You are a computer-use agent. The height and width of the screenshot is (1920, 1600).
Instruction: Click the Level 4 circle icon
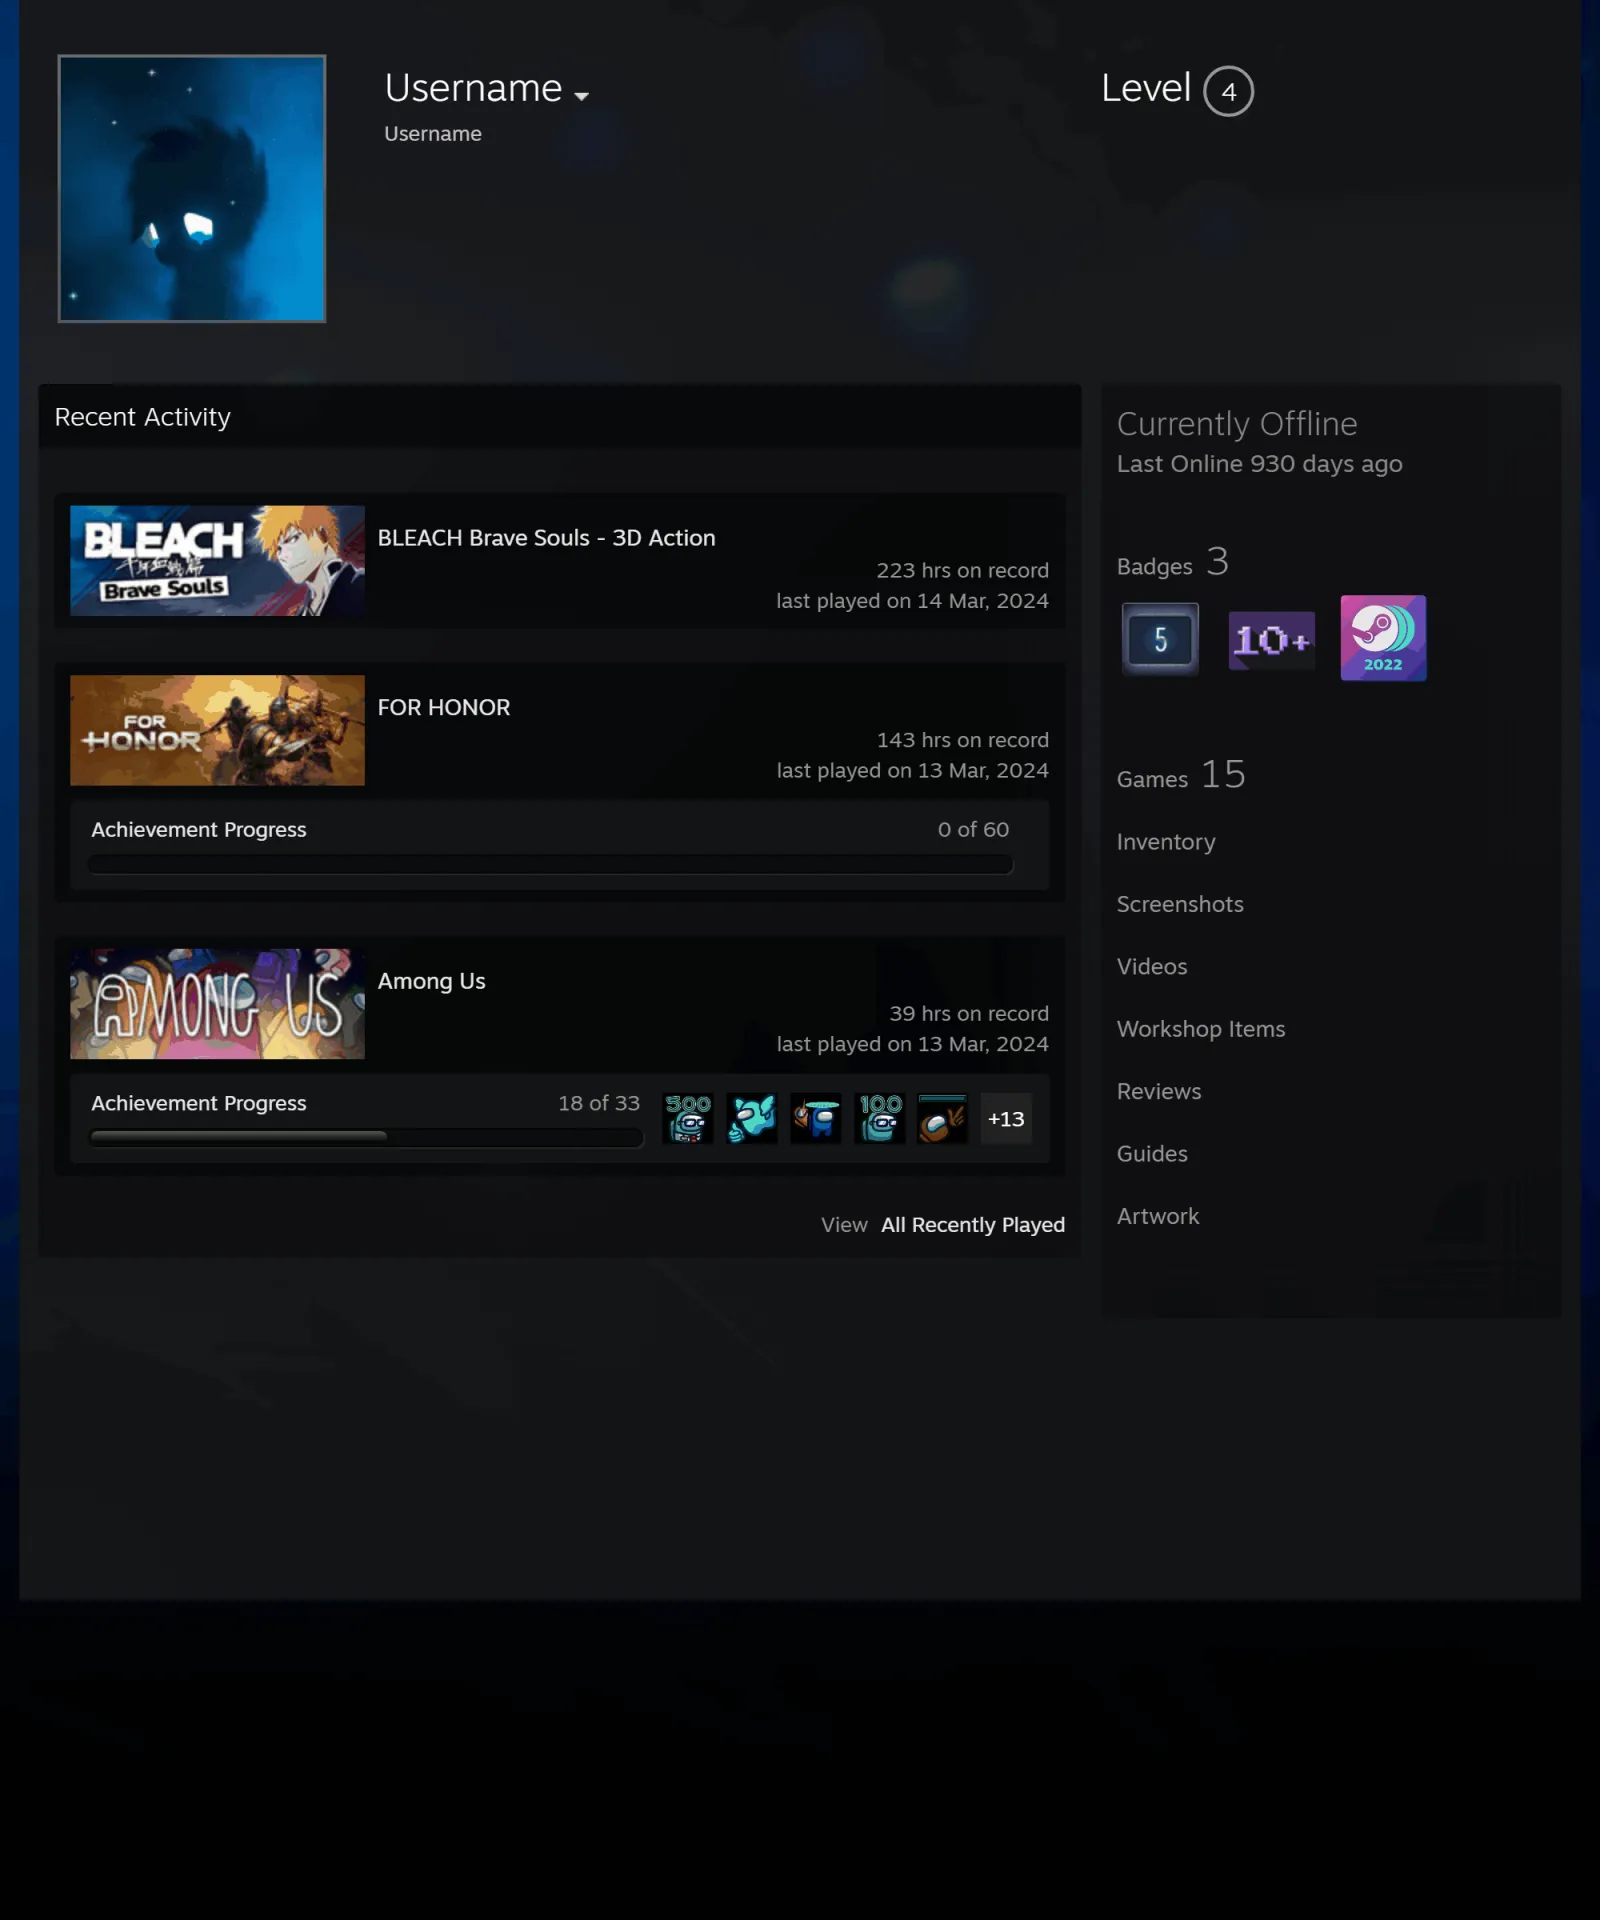click(x=1228, y=91)
